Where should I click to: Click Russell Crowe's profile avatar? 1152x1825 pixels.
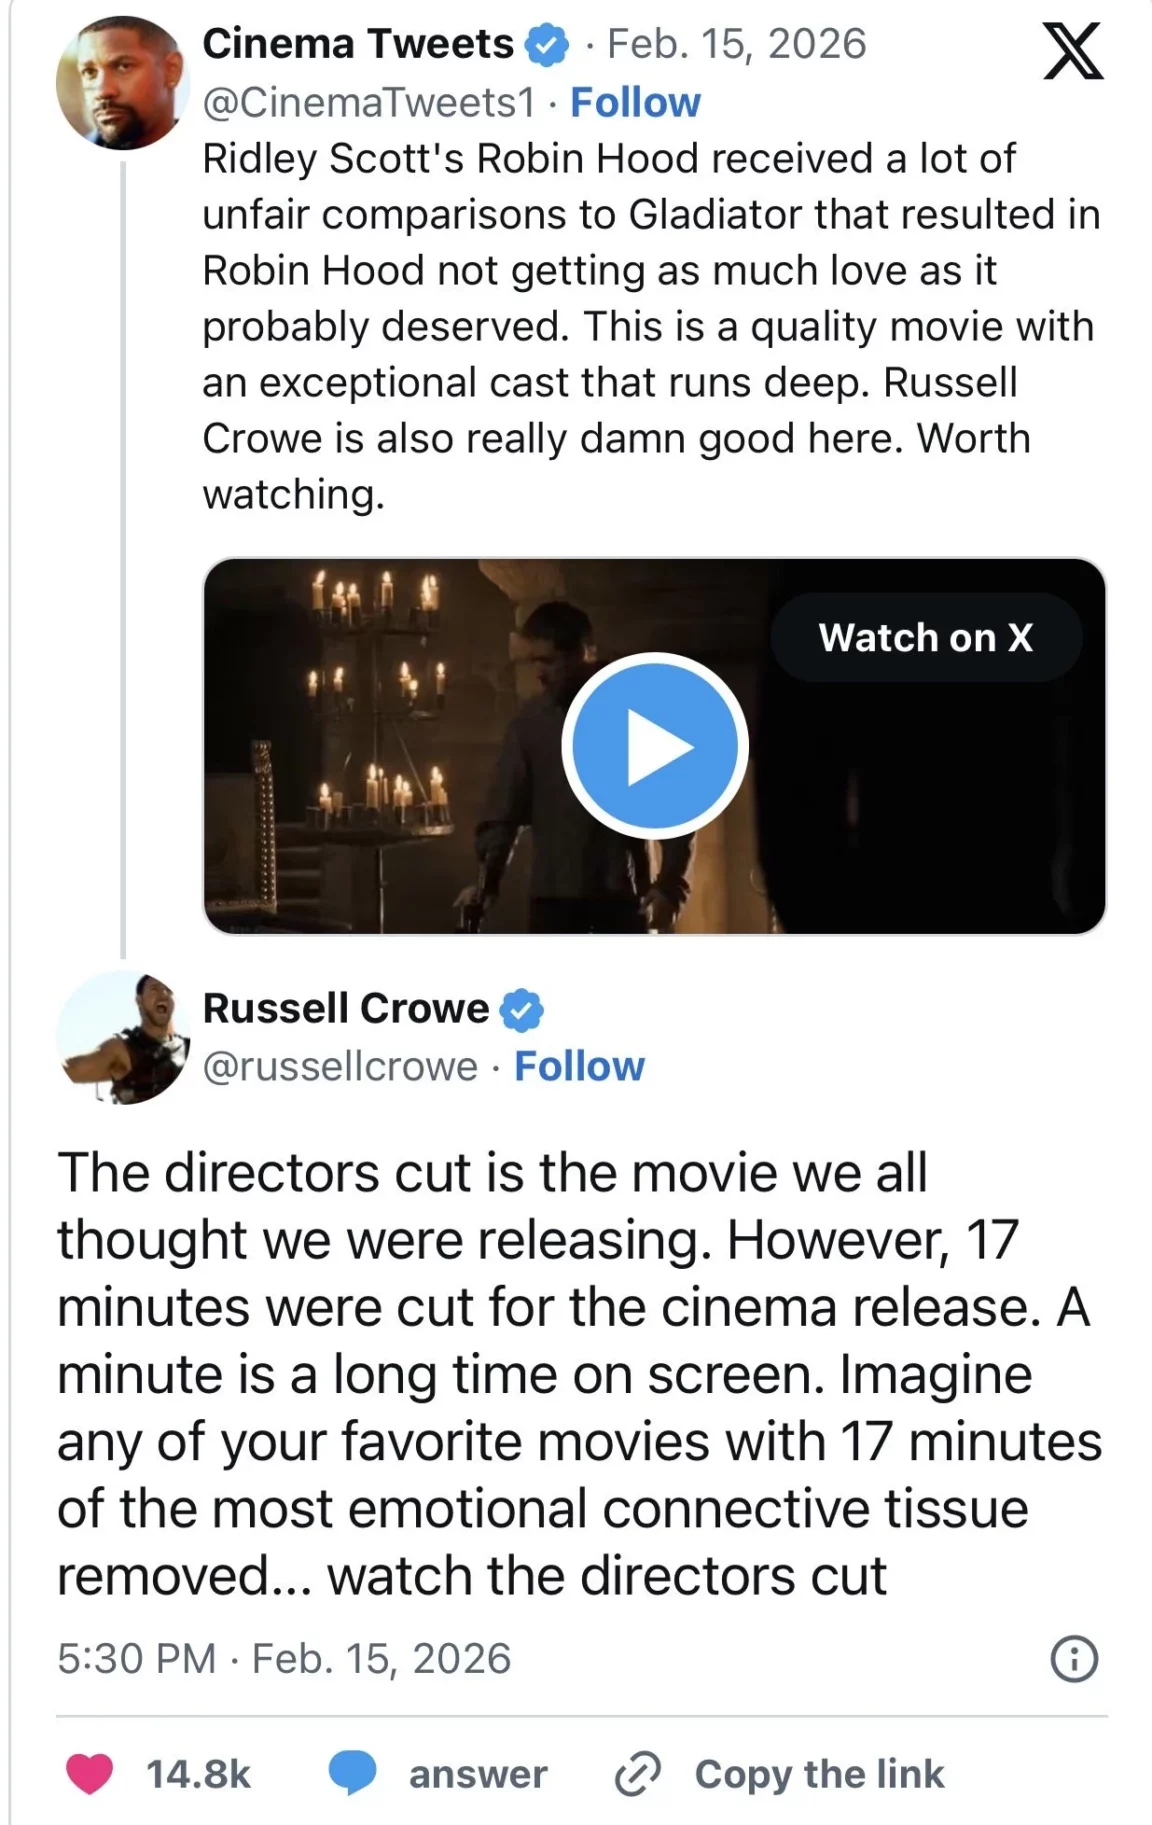[124, 1035]
